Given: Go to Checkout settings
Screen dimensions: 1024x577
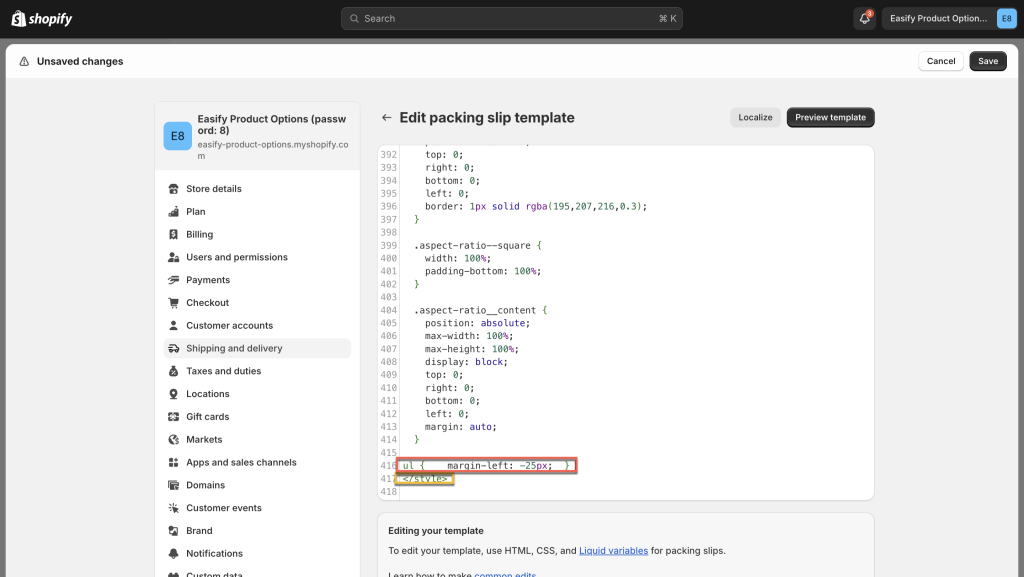Looking at the screenshot, I should (257, 303).
